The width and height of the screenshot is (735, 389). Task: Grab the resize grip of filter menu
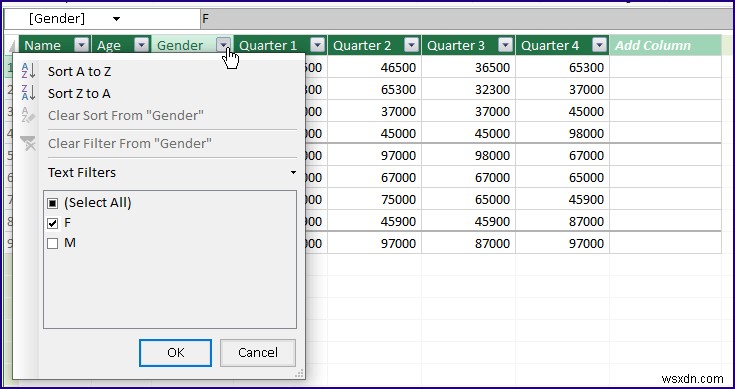click(x=299, y=373)
